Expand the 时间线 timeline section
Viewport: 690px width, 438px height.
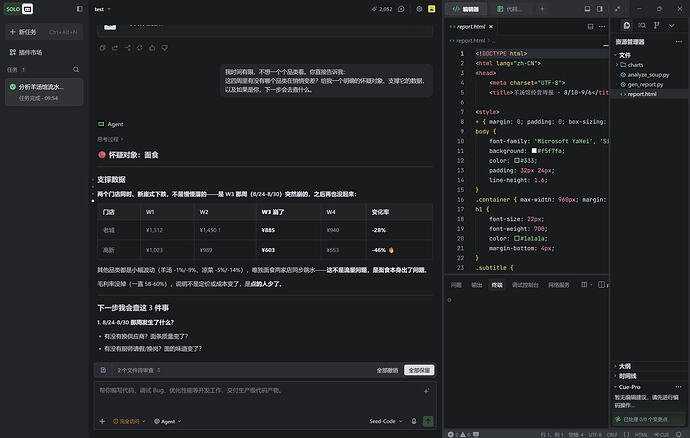[627, 376]
